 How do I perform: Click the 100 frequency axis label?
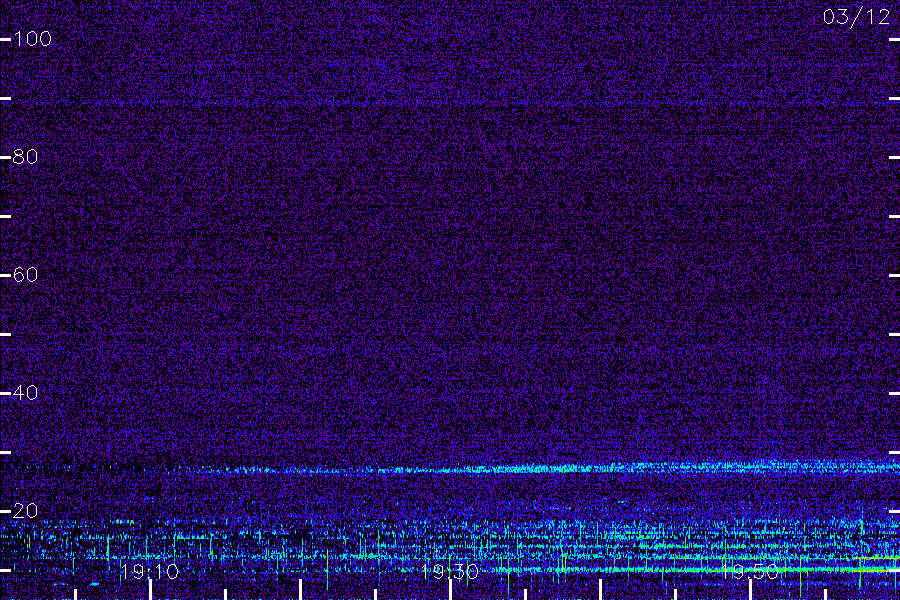(33, 39)
